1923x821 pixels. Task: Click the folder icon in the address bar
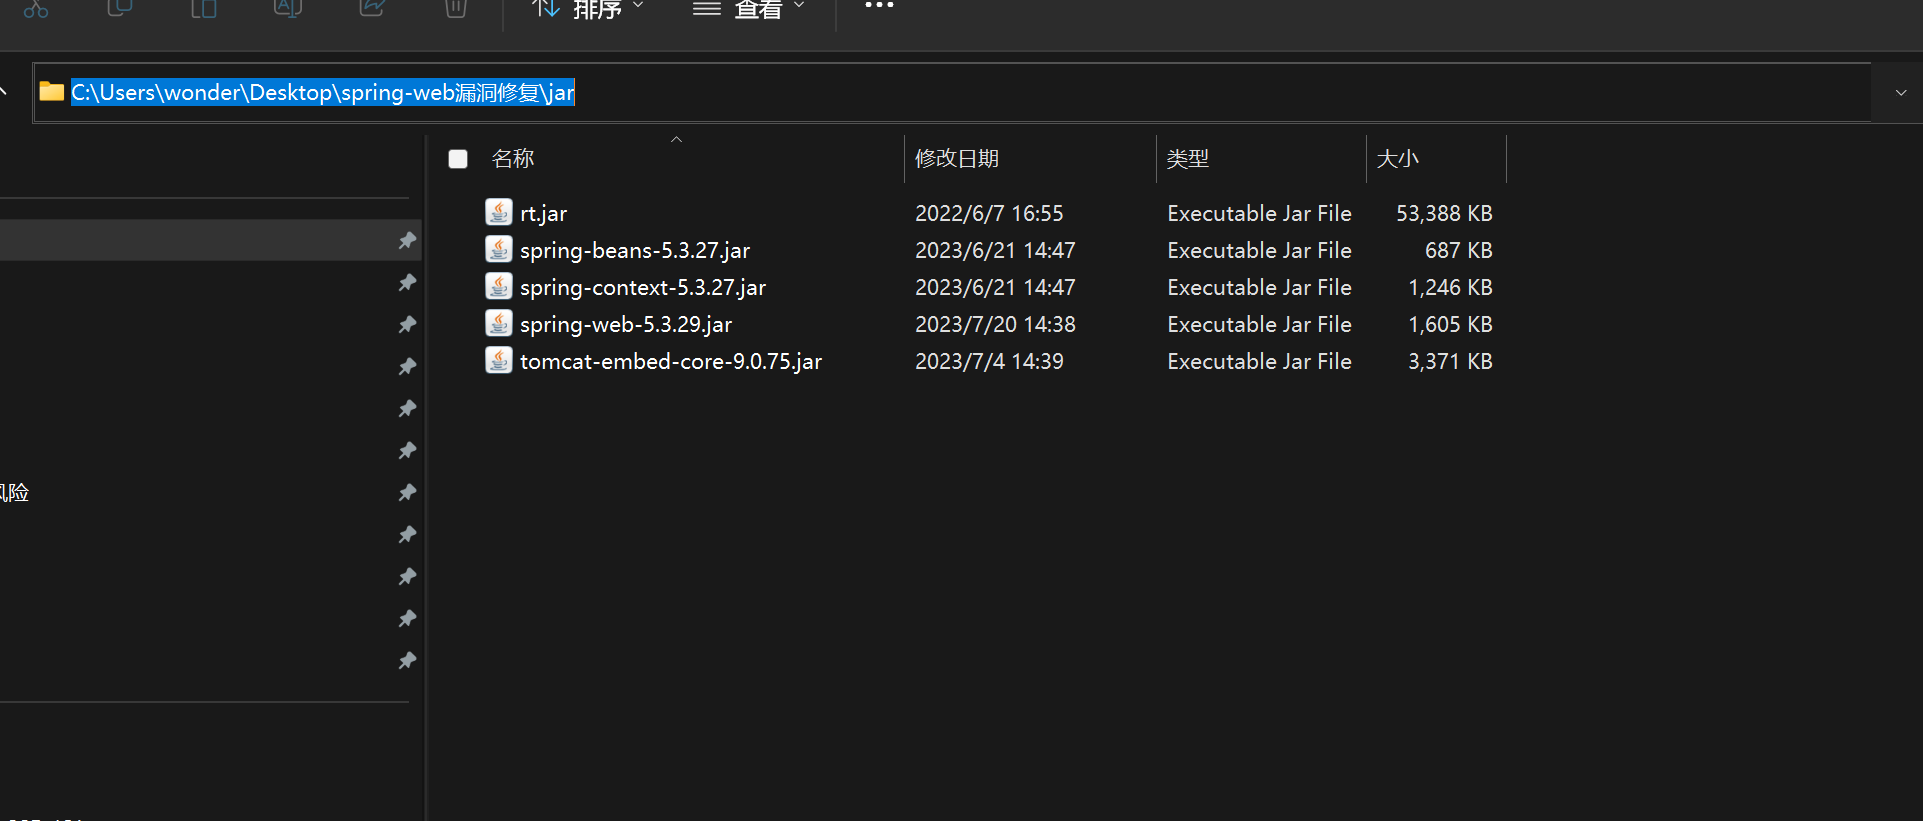tap(52, 92)
